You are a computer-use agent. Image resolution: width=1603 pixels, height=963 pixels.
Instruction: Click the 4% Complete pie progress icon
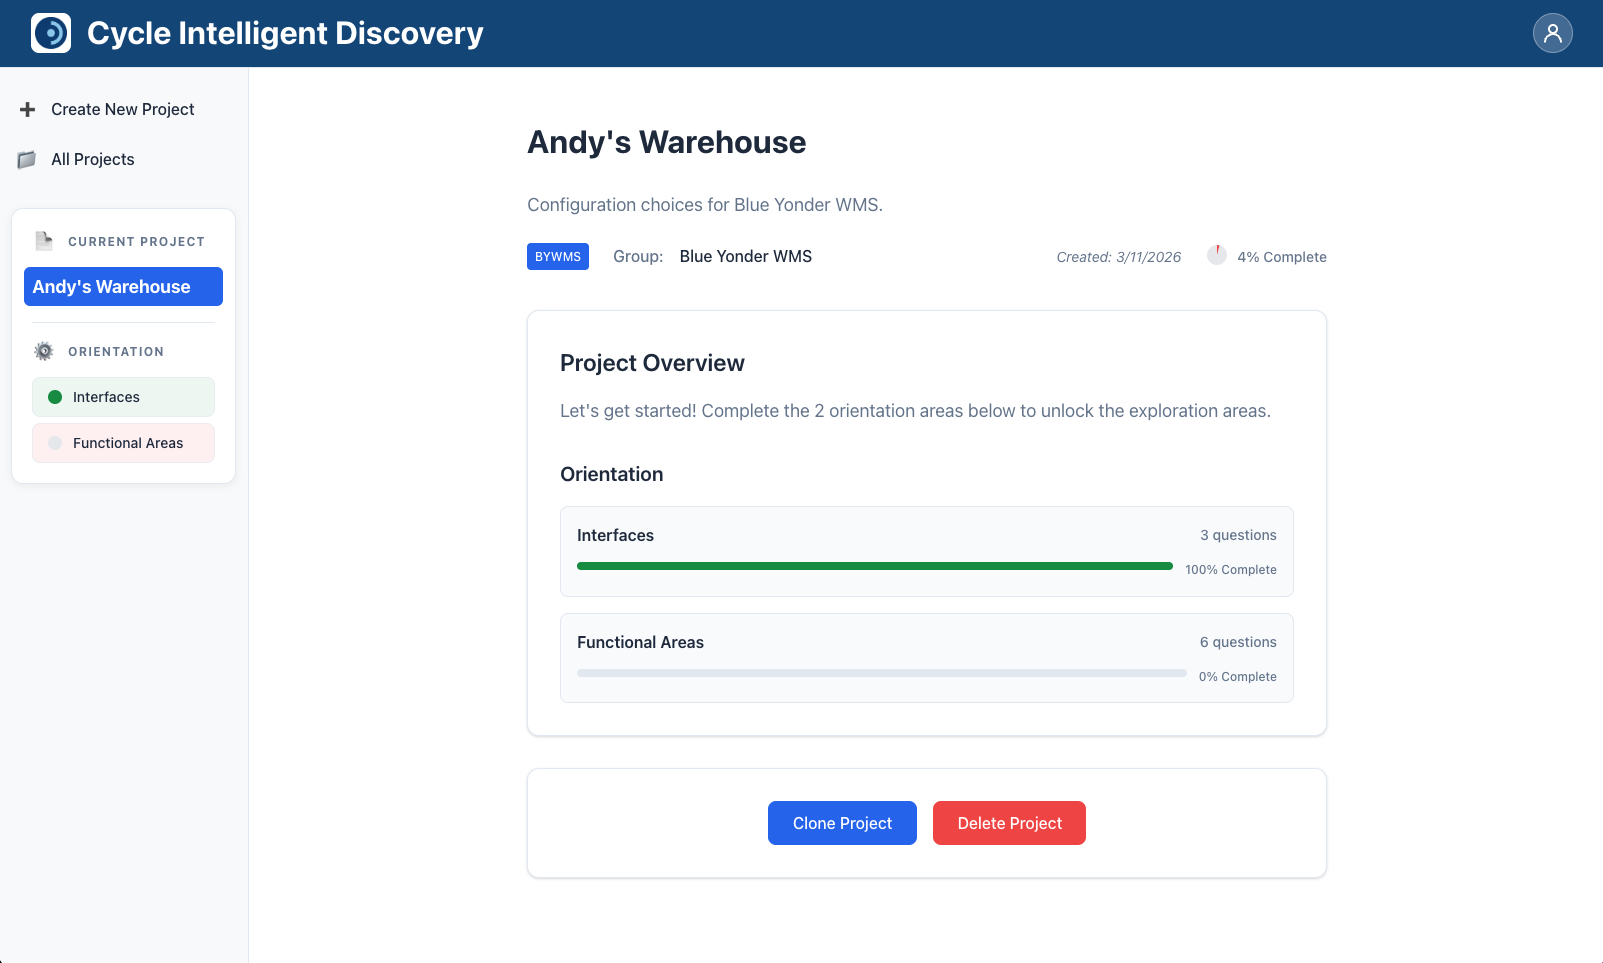pyautogui.click(x=1216, y=256)
